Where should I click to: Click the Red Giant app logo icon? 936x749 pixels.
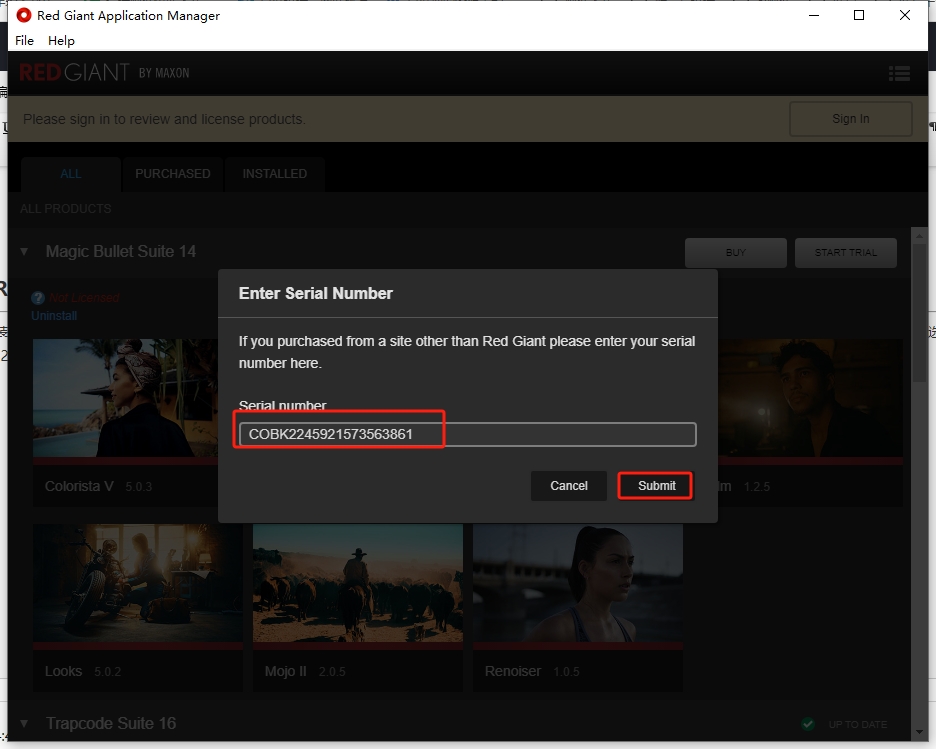[x=24, y=15]
